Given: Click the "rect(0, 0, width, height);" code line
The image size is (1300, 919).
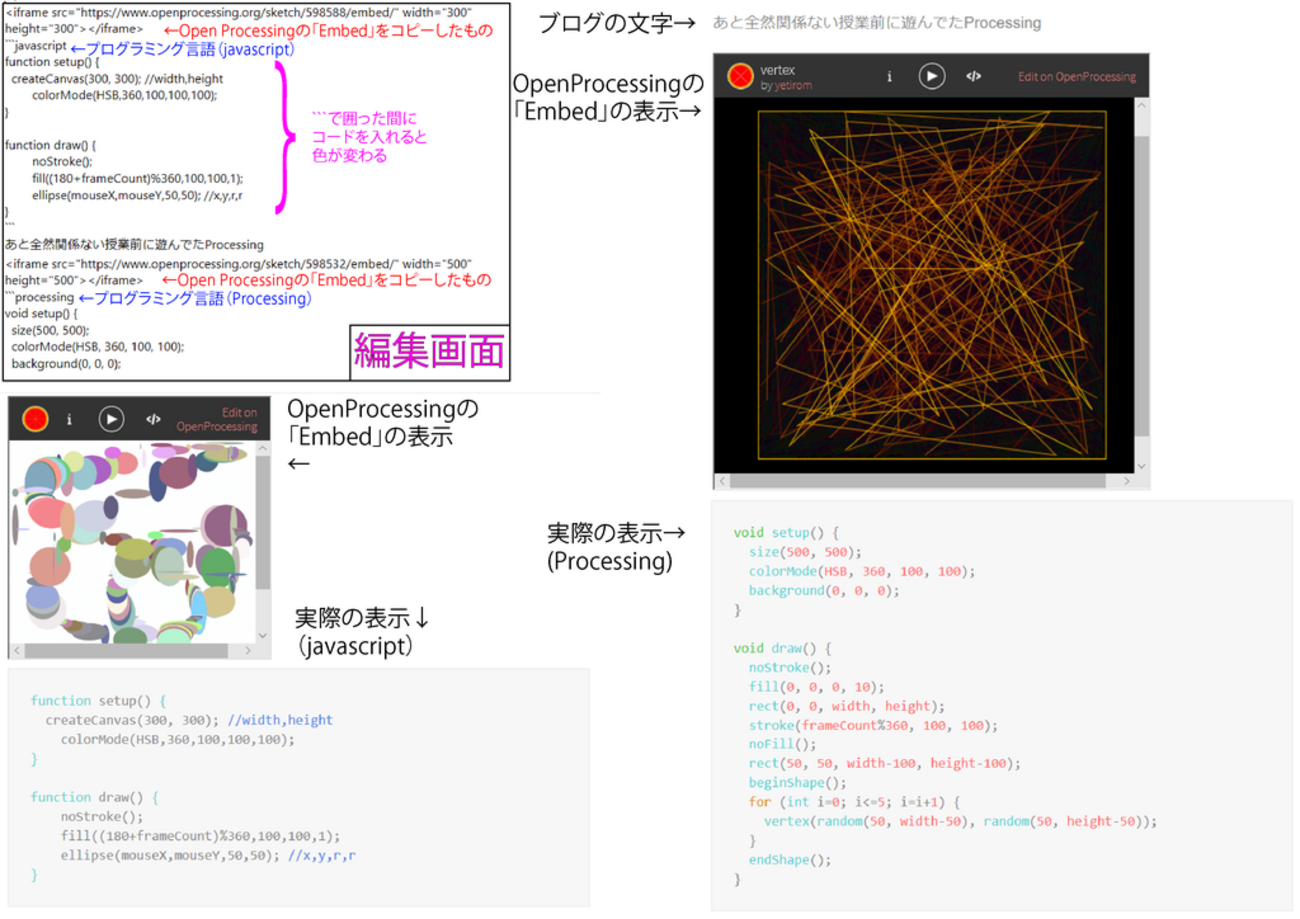Looking at the screenshot, I should (x=846, y=705).
